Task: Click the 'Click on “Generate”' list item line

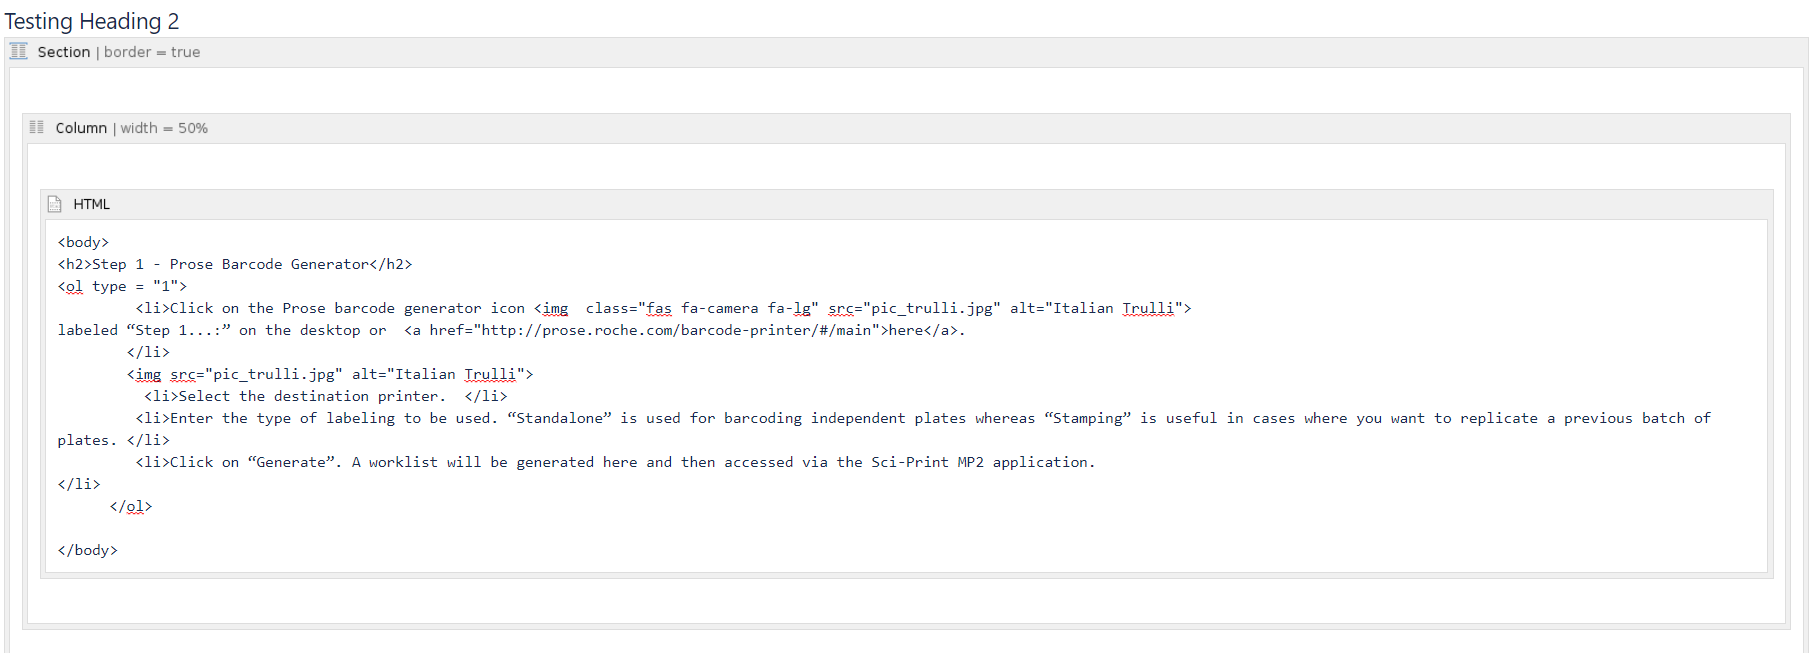Action: (x=615, y=462)
